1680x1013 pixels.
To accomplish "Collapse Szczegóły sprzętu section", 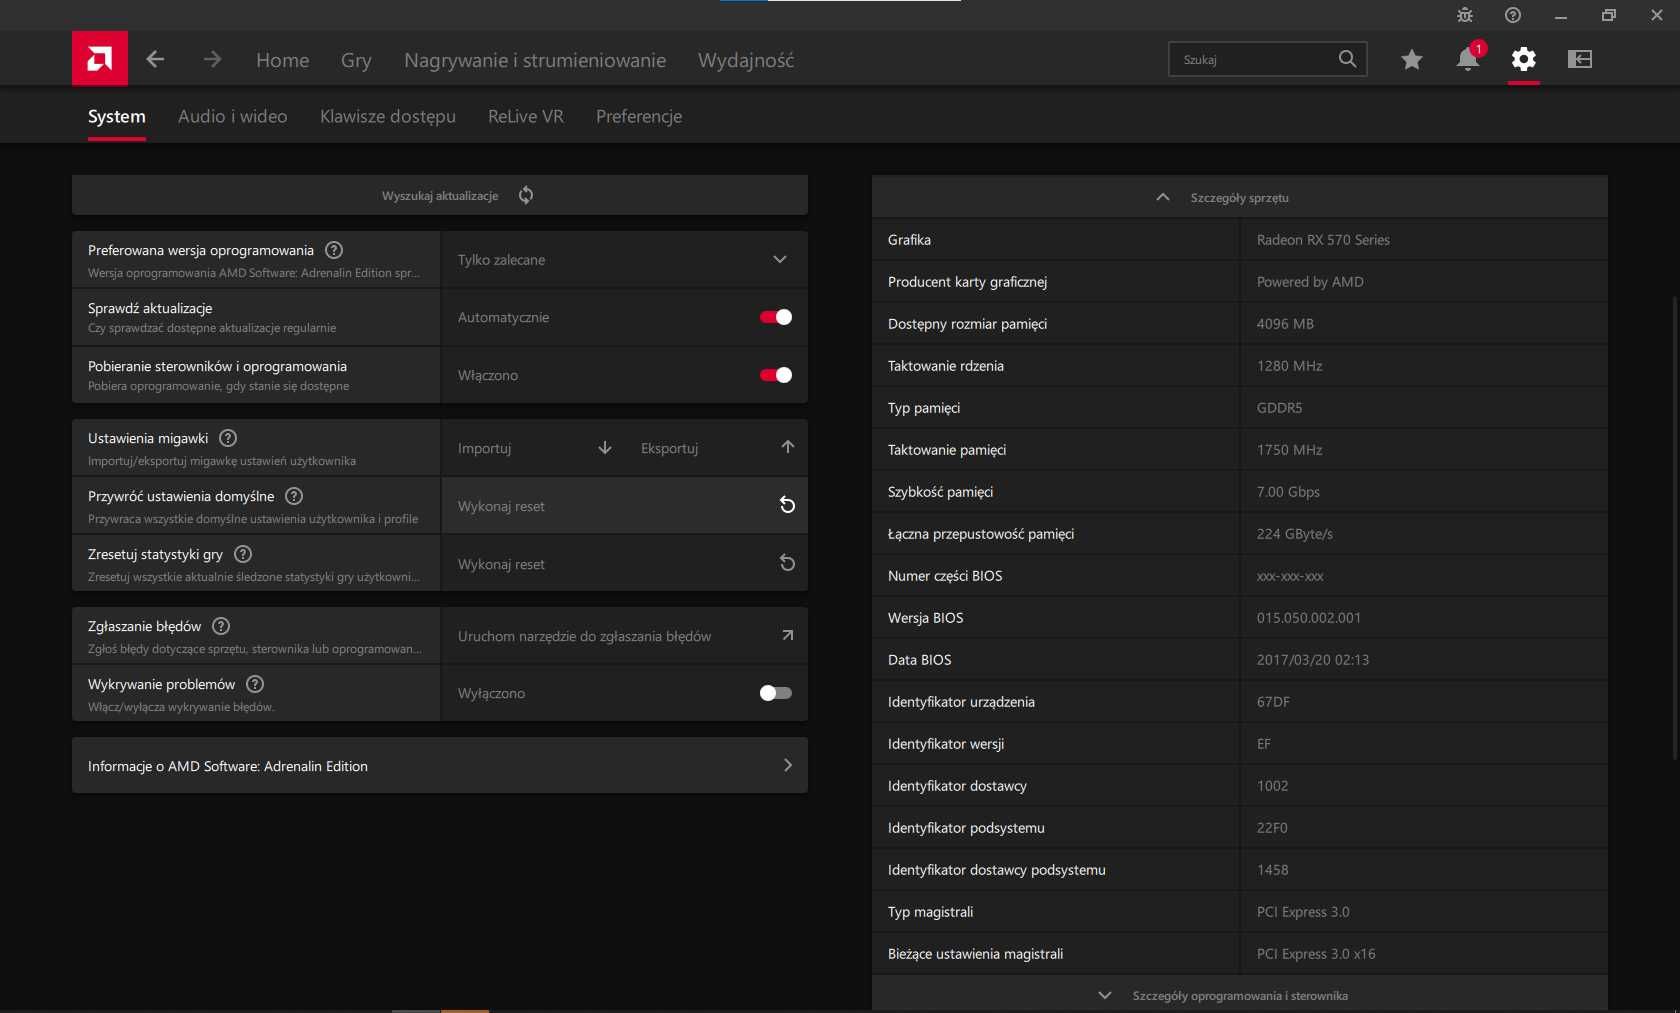I will (1240, 197).
